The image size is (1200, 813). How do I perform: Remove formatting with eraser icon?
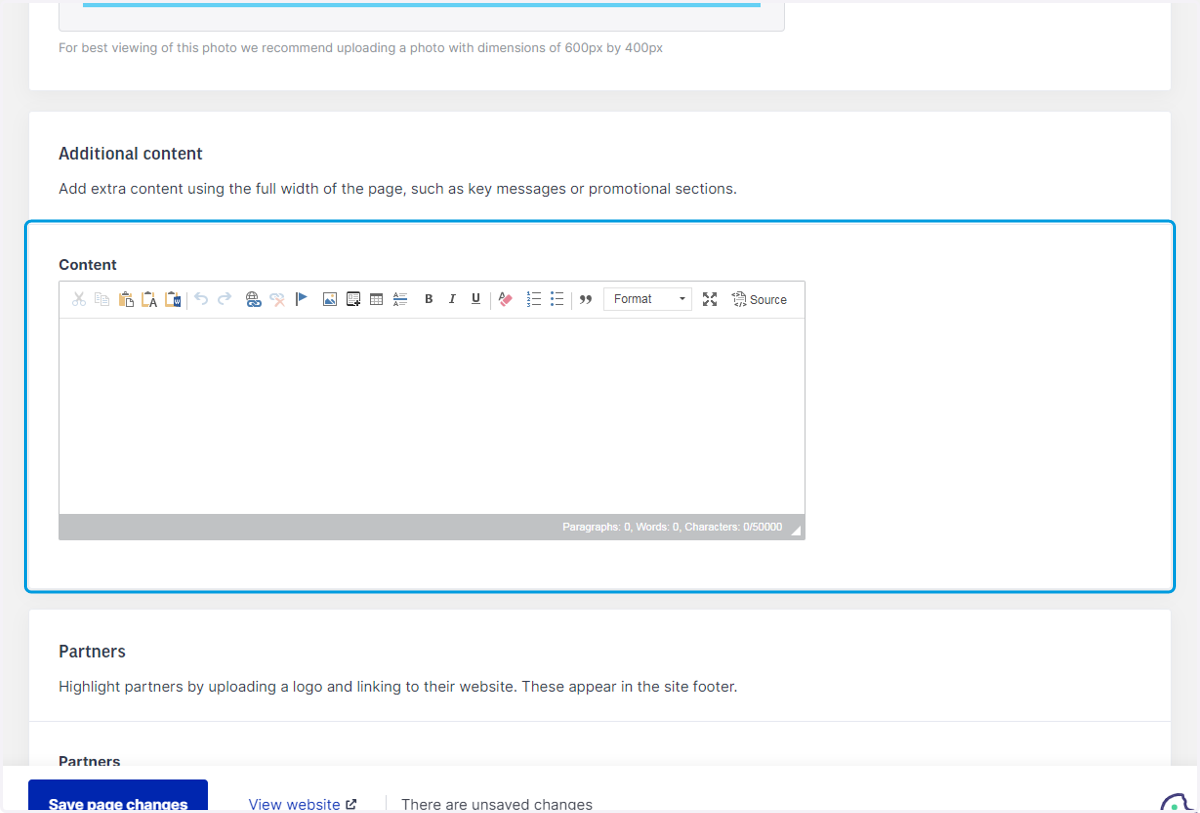505,299
